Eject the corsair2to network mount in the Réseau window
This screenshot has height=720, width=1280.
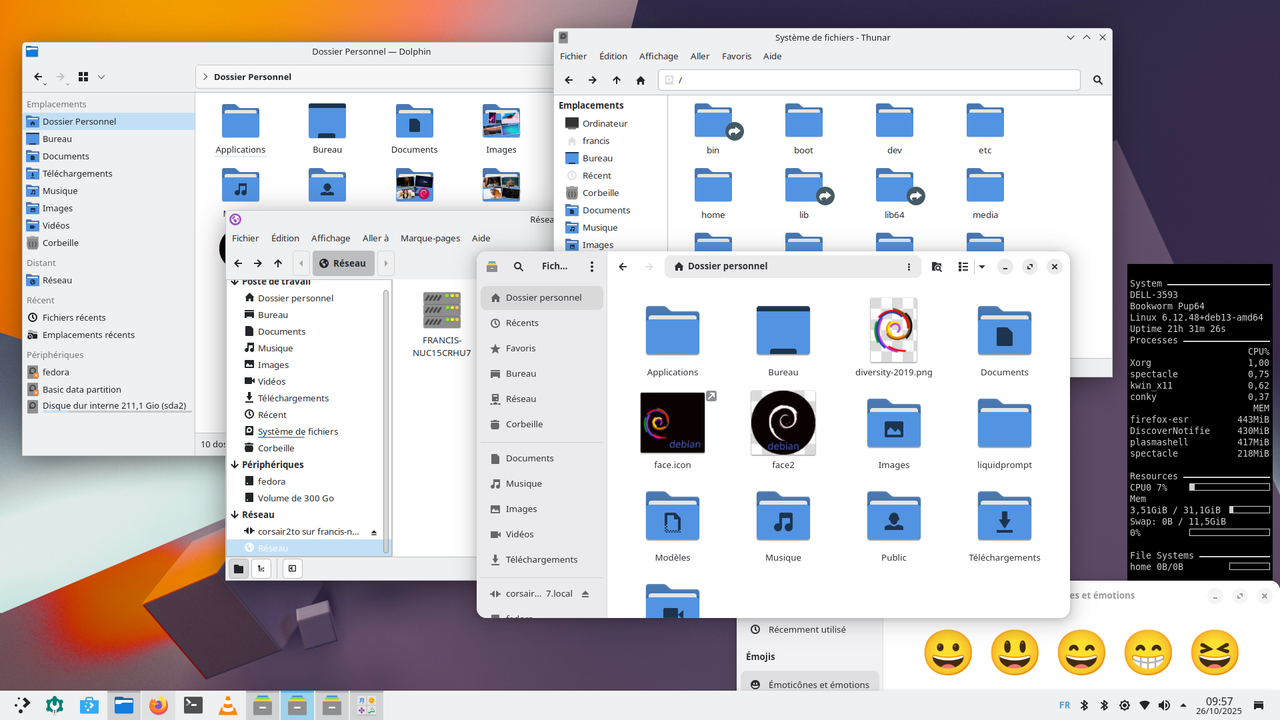pyautogui.click(x=375, y=532)
